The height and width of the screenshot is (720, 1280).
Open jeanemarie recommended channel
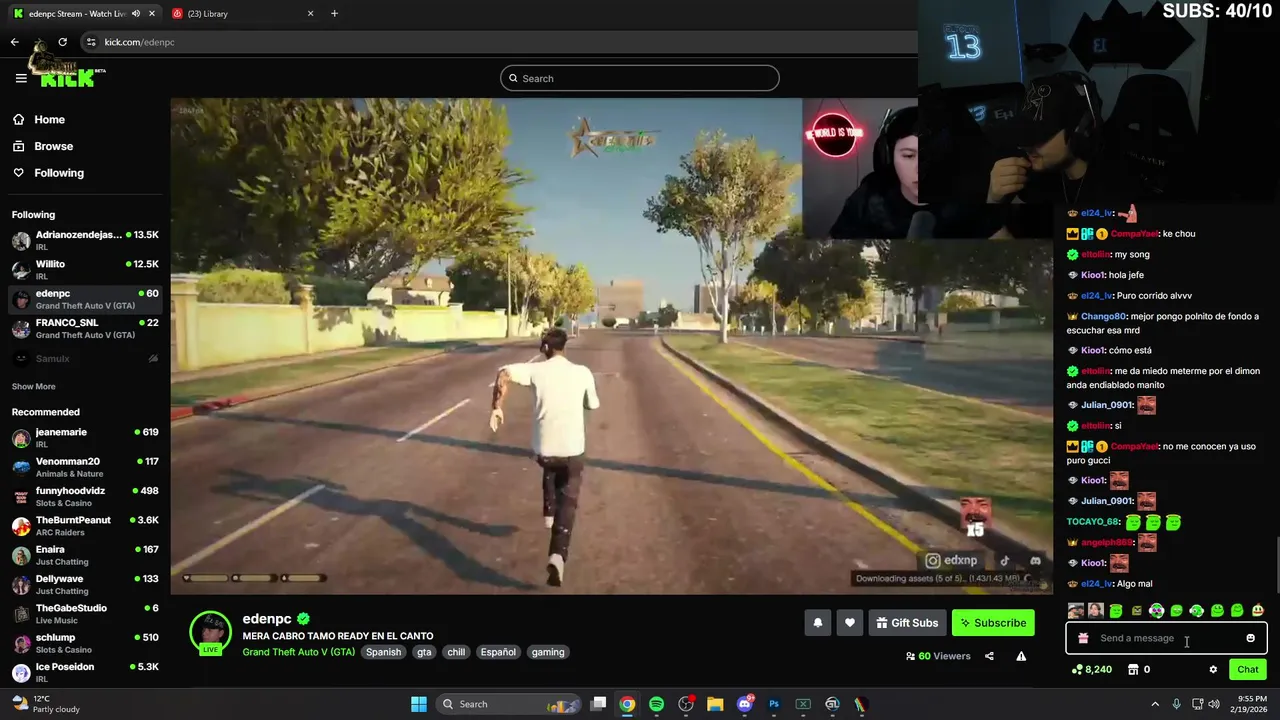tap(85, 437)
